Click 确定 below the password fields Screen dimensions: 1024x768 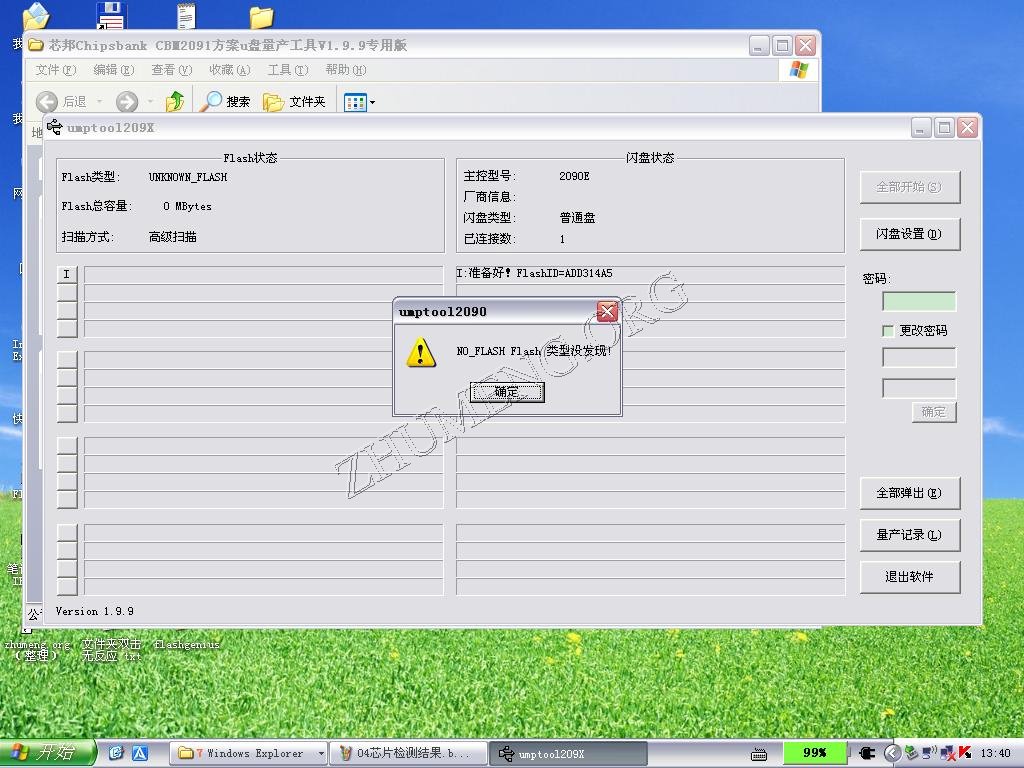coord(934,412)
